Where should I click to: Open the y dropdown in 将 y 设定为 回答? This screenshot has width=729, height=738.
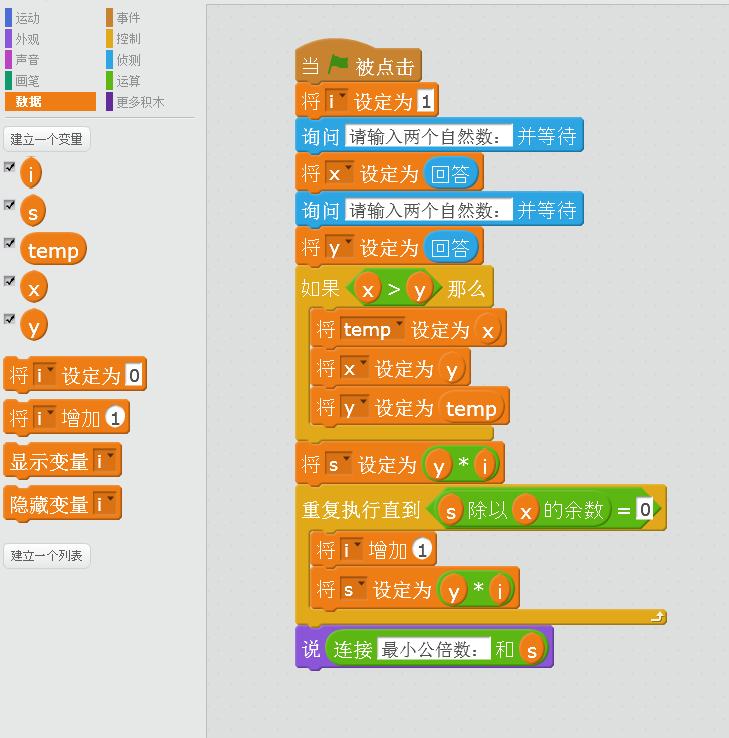(x=339, y=247)
